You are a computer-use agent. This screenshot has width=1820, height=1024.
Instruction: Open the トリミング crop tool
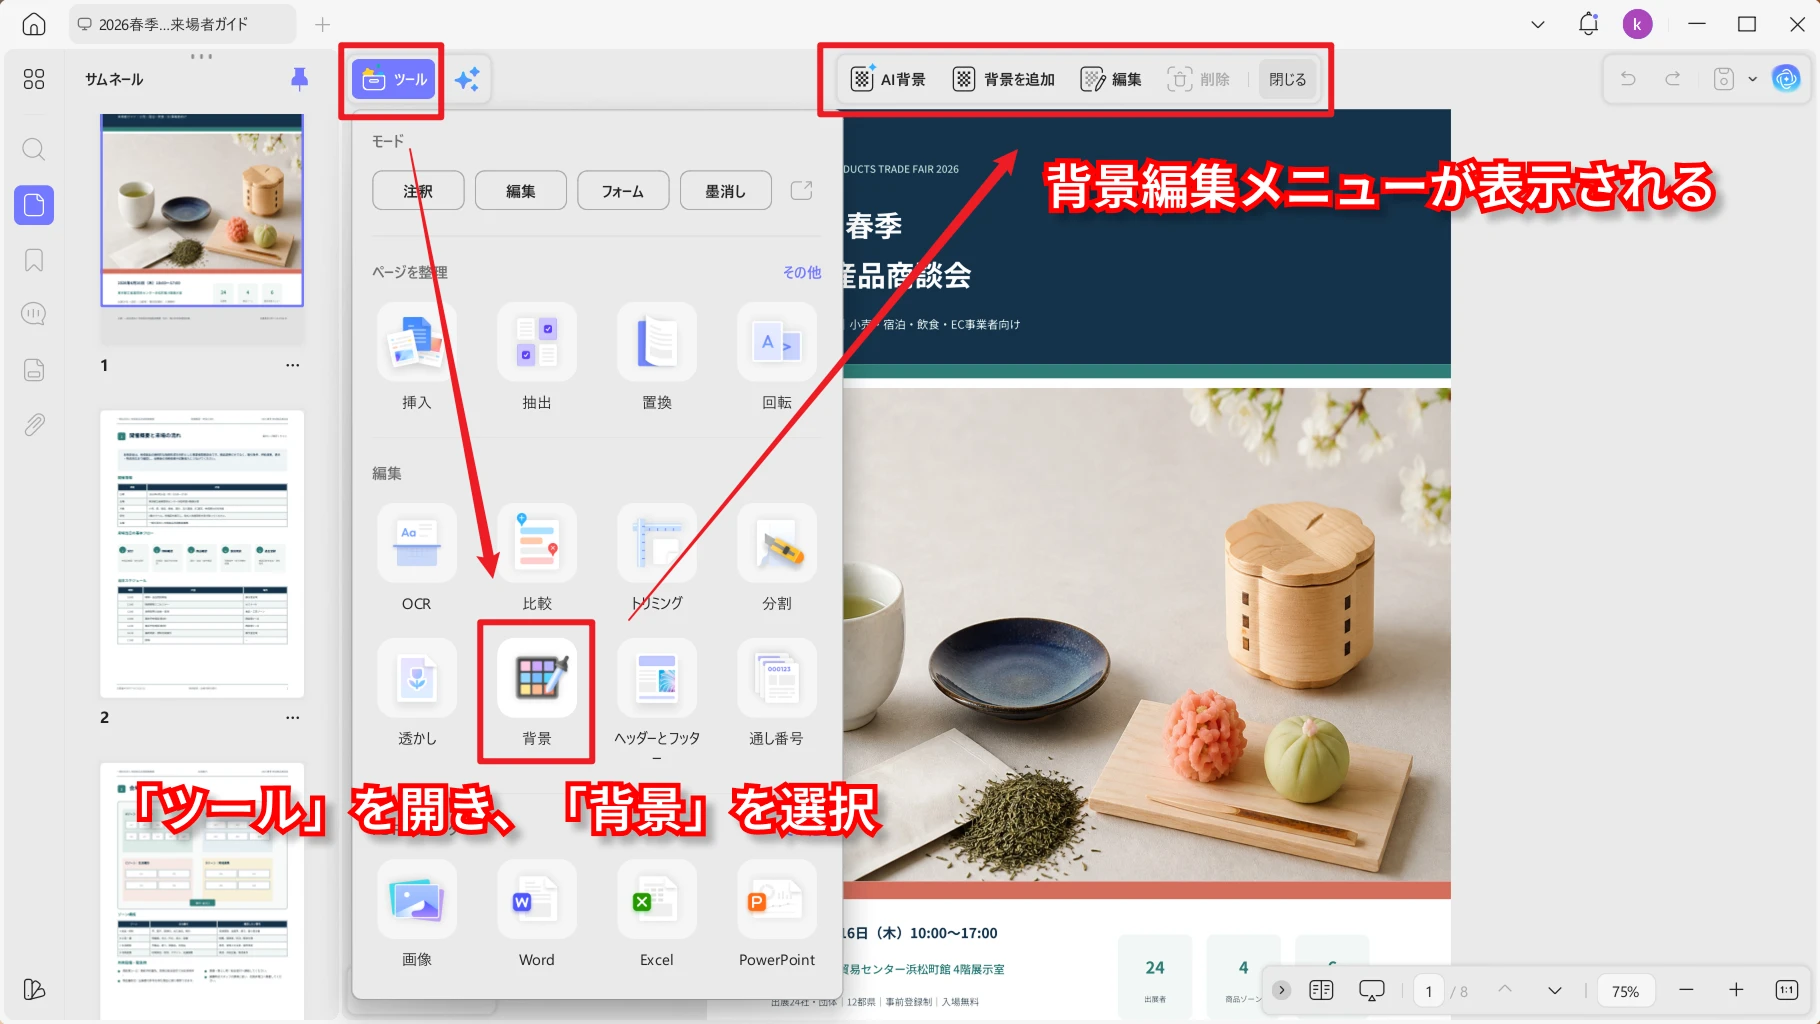tap(657, 558)
